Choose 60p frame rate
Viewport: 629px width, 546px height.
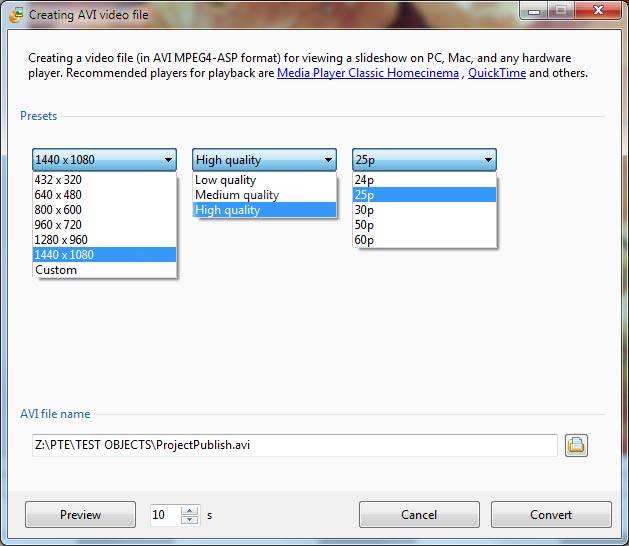click(x=365, y=240)
